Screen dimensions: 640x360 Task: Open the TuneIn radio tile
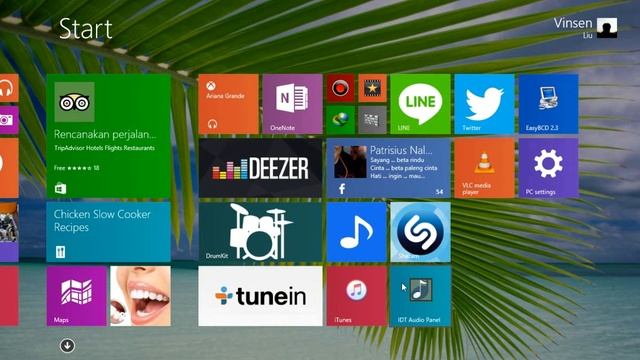(260, 296)
